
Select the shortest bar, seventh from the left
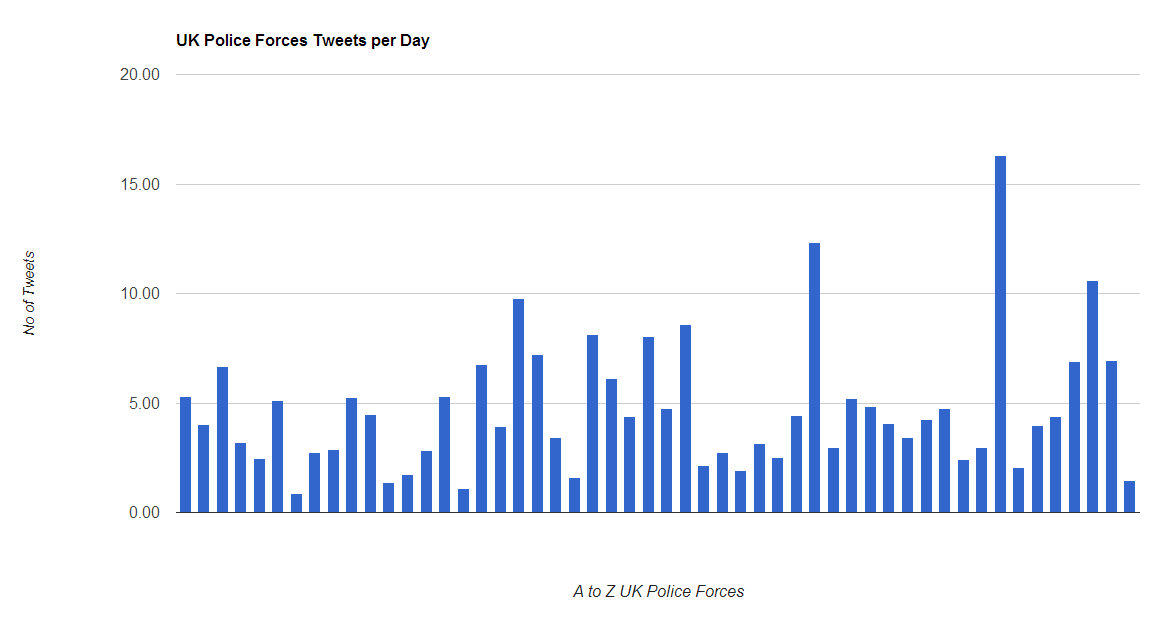pos(296,503)
